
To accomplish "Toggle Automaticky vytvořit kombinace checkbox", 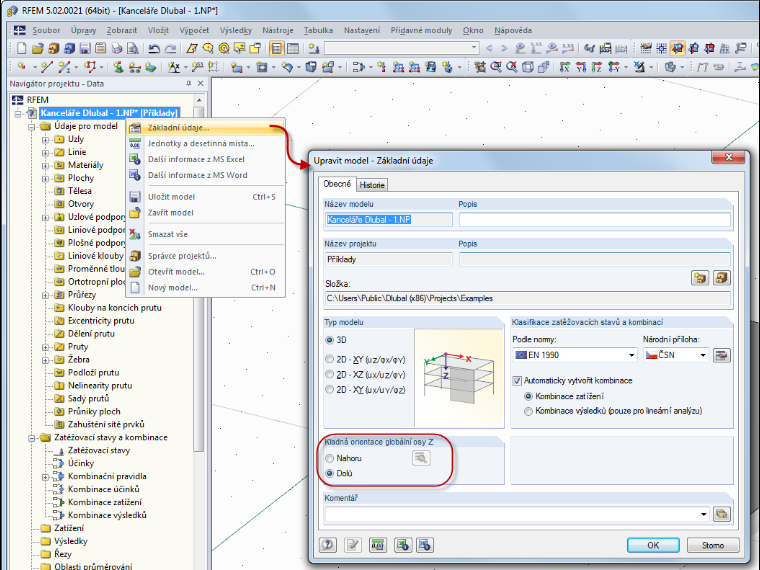I will click(x=517, y=380).
